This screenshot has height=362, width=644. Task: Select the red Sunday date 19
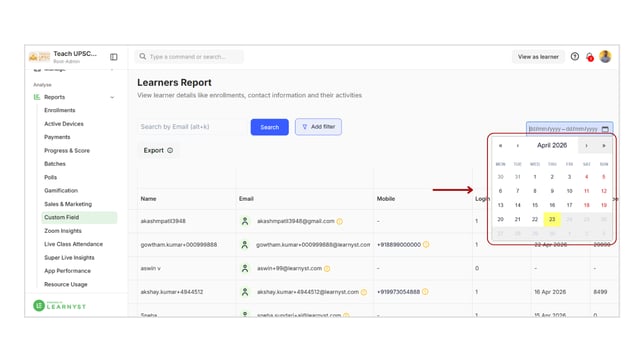pyautogui.click(x=604, y=205)
